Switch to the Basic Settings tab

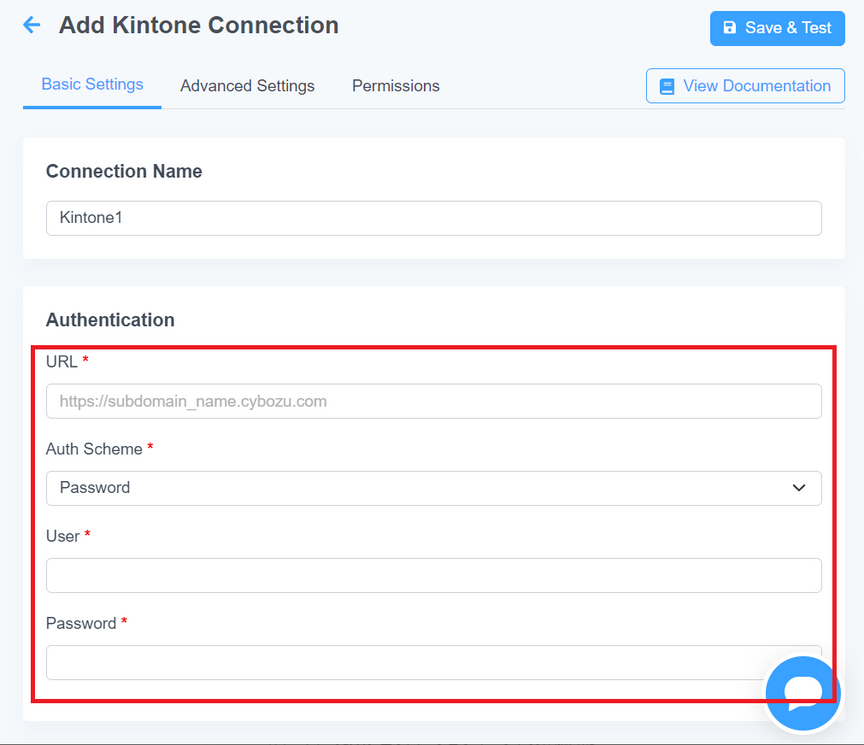92,84
